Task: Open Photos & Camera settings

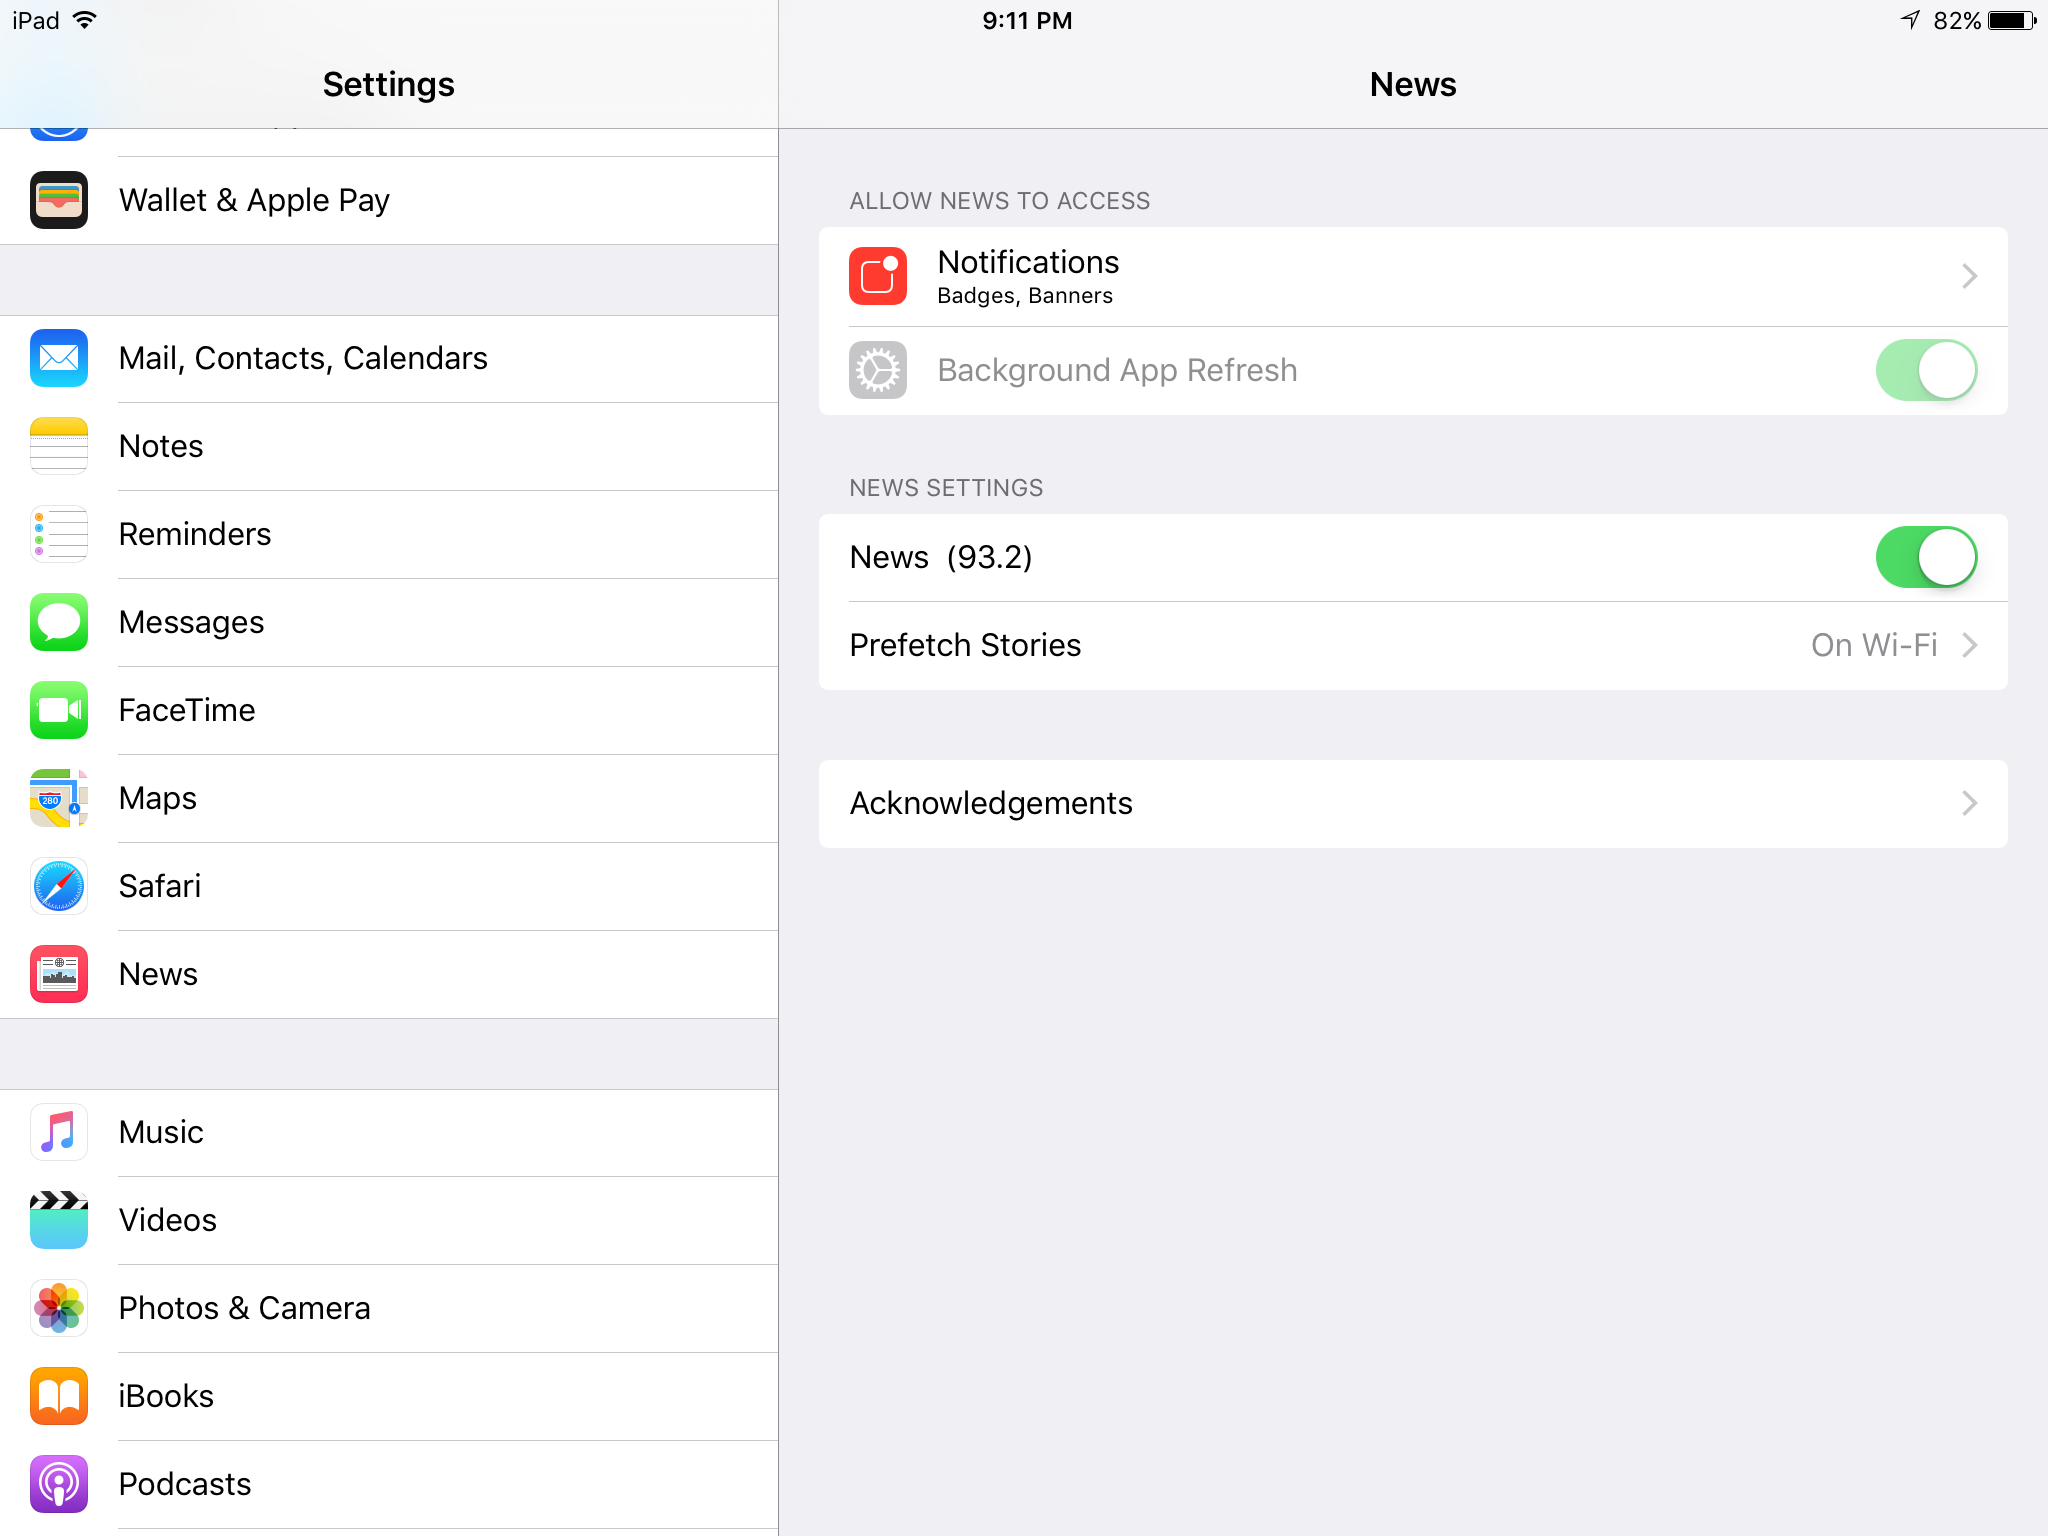Action: click(x=389, y=1308)
